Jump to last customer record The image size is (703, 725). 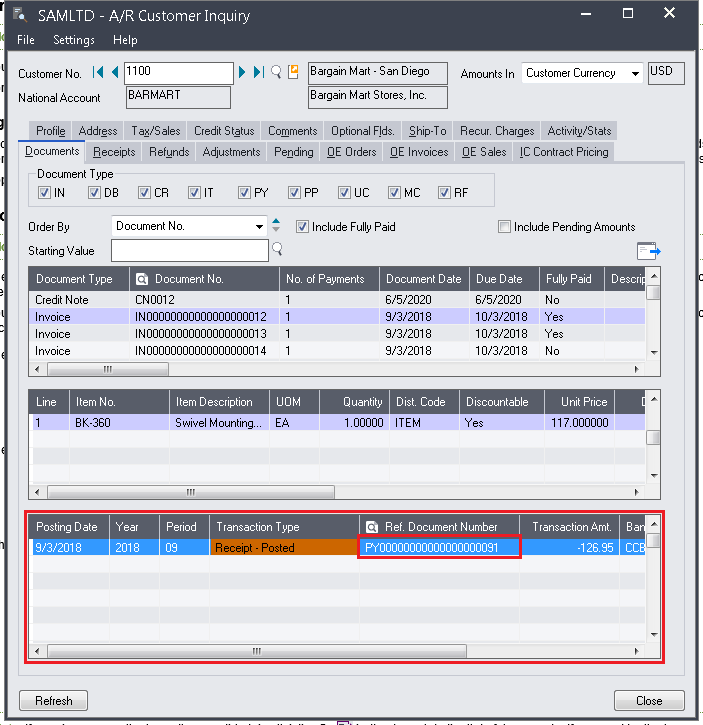259,73
